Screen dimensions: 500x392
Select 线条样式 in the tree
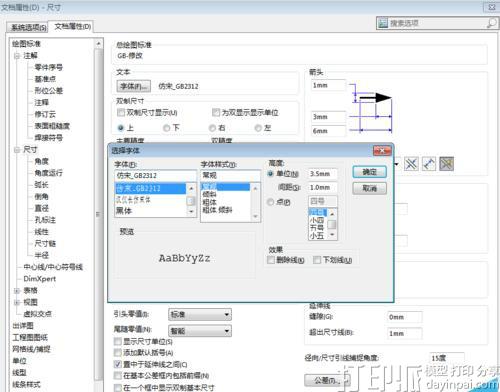click(x=26, y=384)
